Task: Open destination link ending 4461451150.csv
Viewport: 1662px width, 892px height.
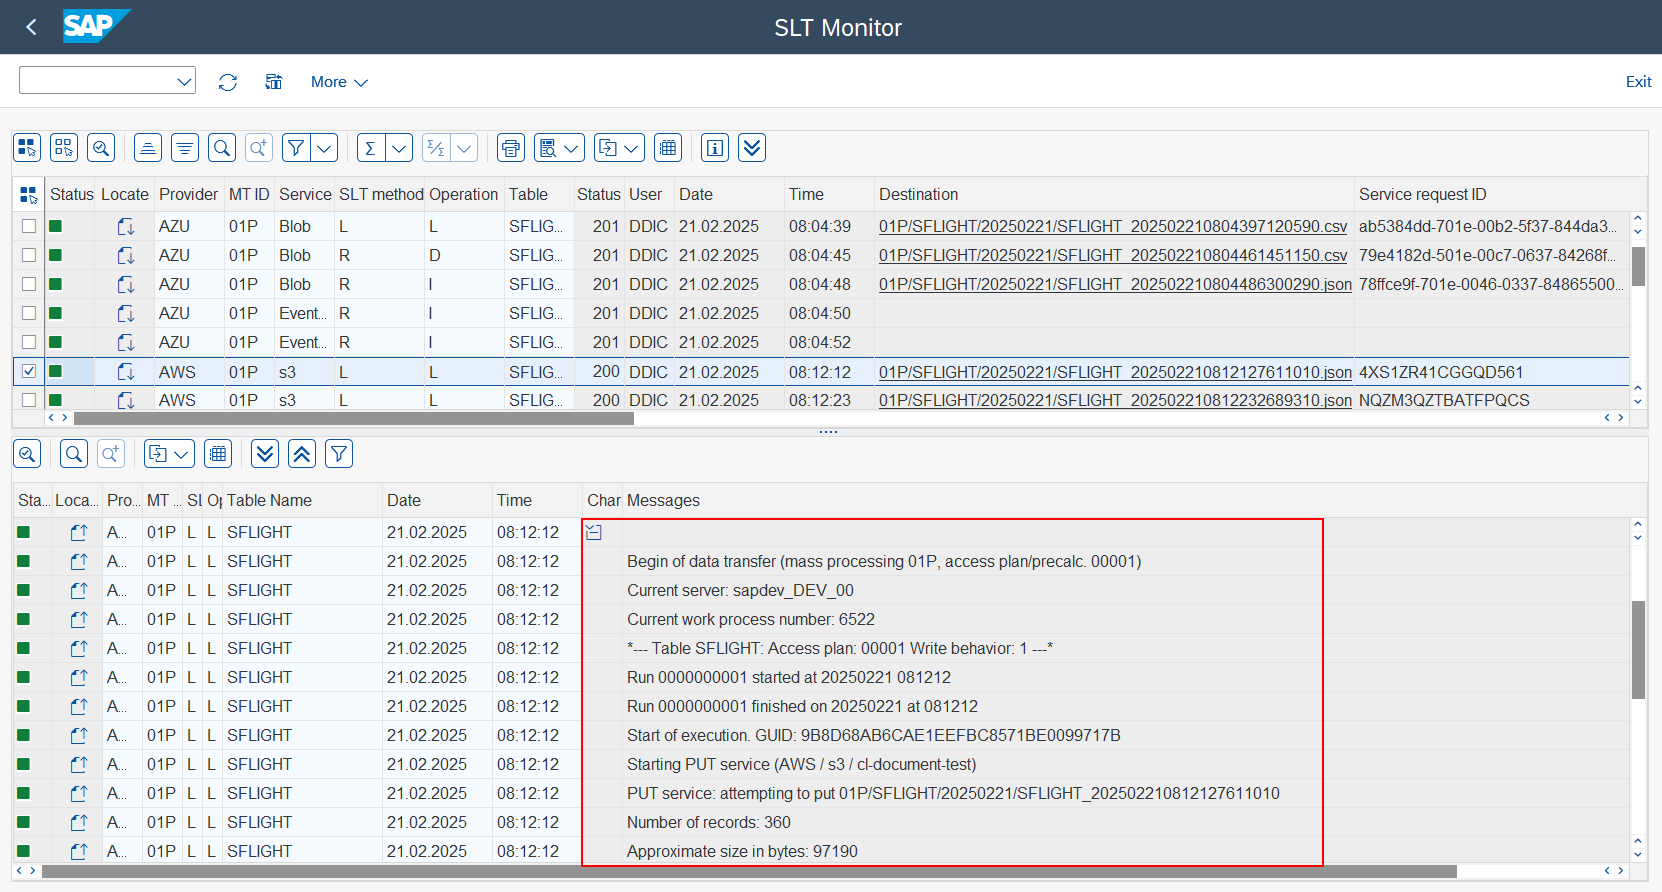Action: [x=1114, y=255]
